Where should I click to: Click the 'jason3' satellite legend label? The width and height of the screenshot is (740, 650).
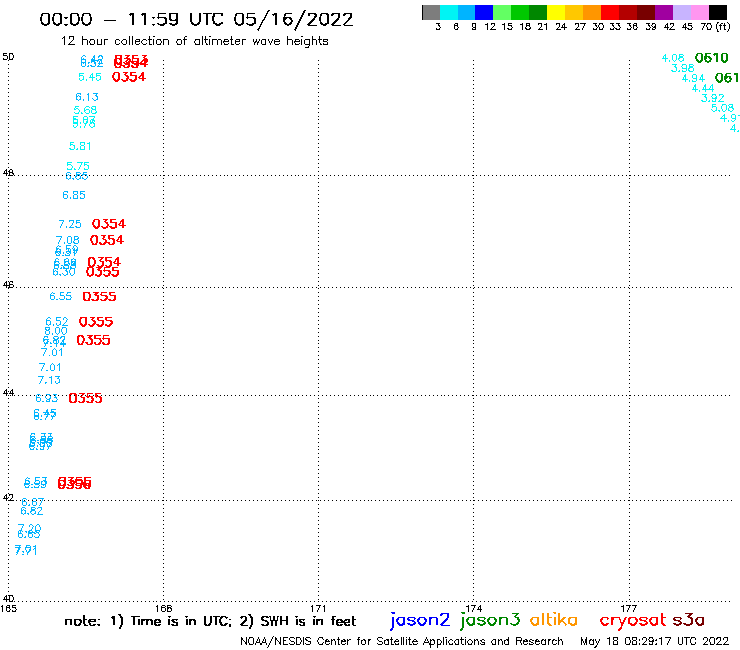pos(490,620)
